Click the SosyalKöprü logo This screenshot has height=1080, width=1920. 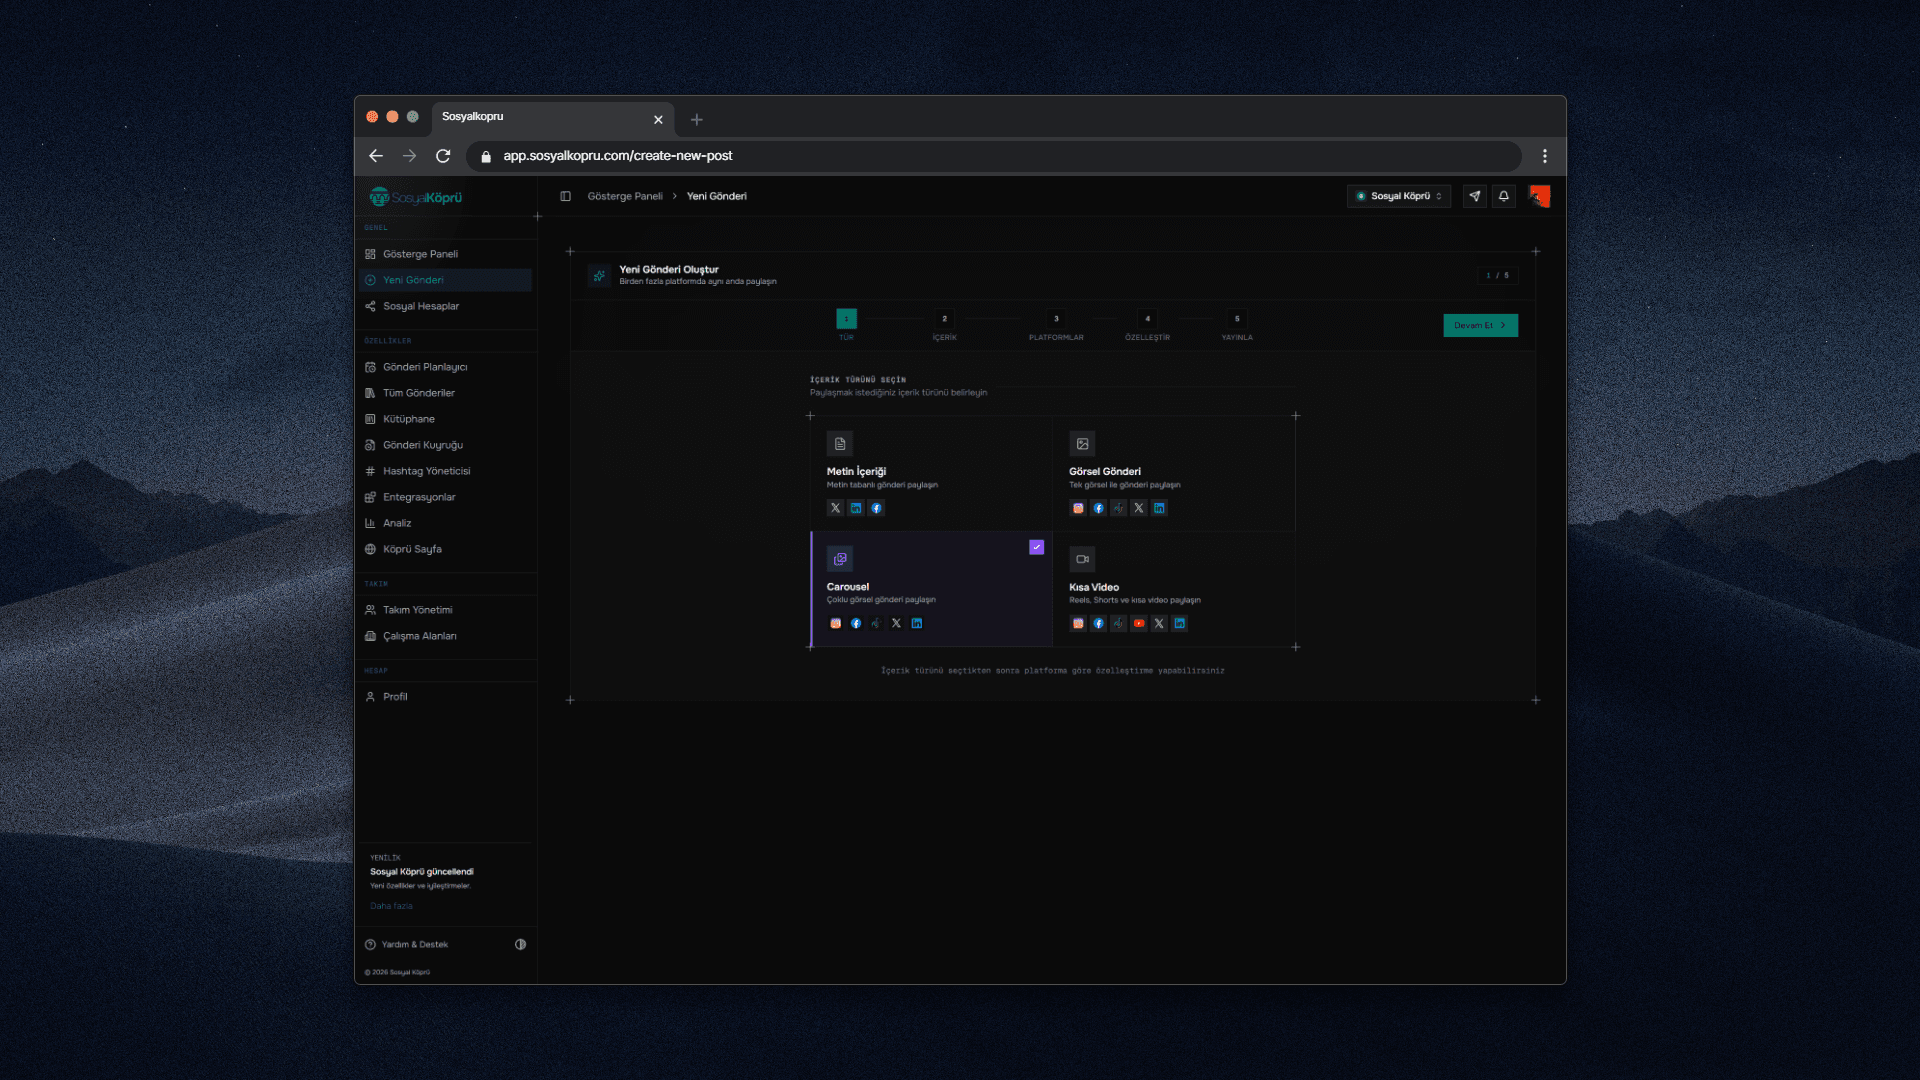(416, 197)
